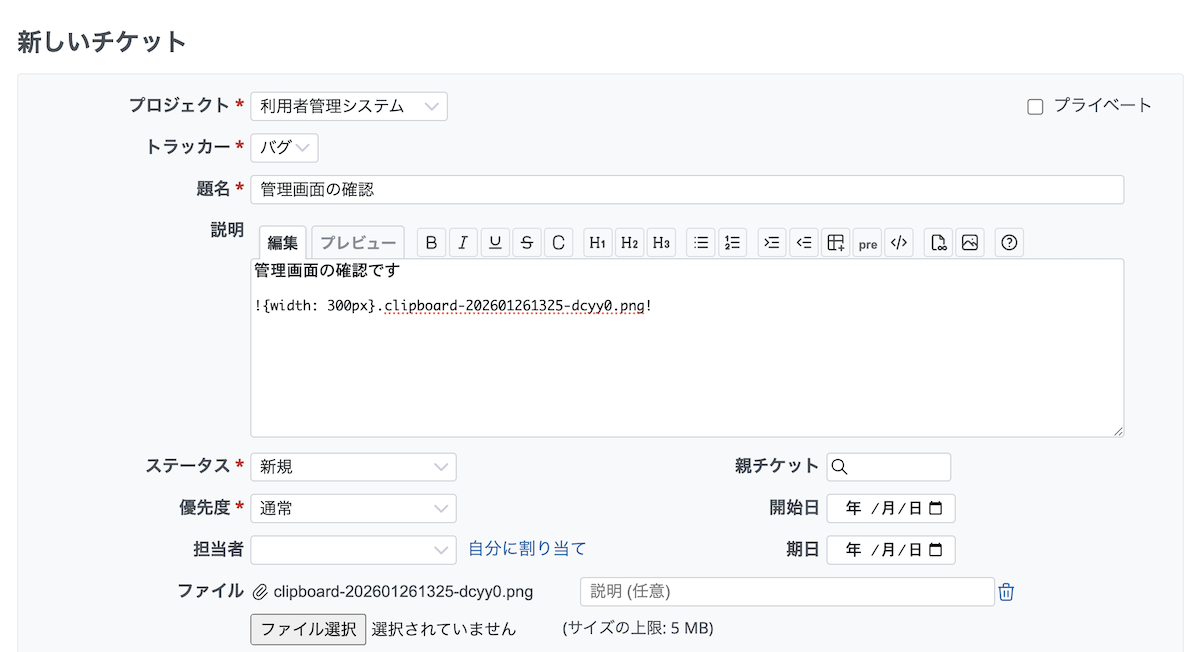The width and height of the screenshot is (1200, 652).
Task: Delete the attached clipboard PNG file
Action: pyautogui.click(x=1006, y=592)
